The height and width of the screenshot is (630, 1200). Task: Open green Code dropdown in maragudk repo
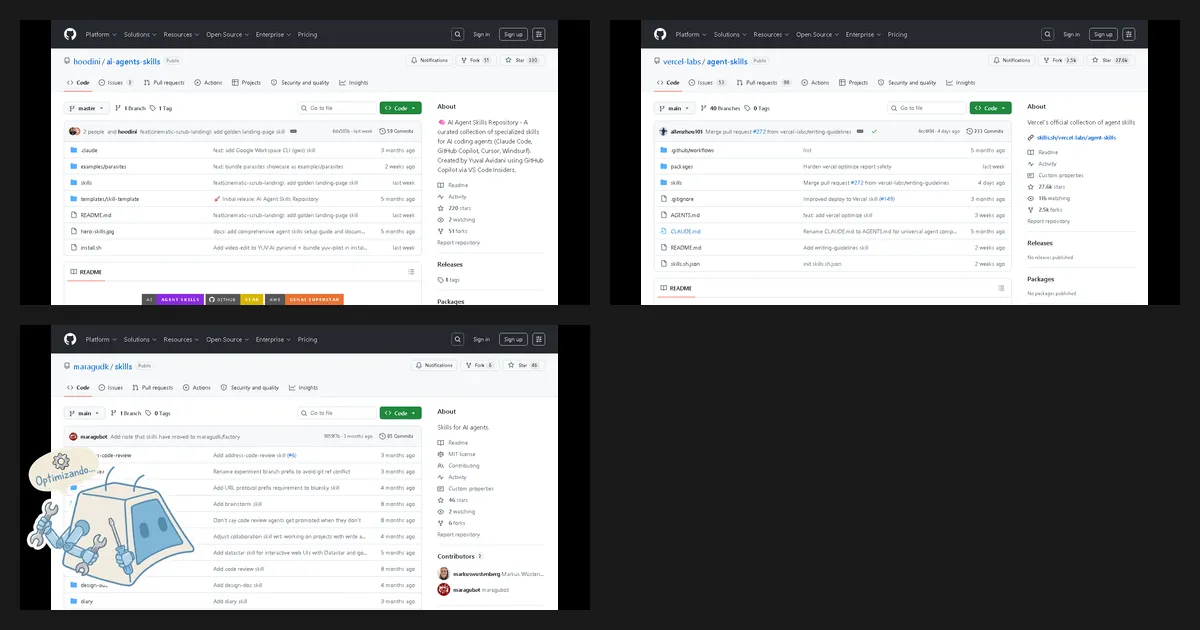(x=400, y=413)
